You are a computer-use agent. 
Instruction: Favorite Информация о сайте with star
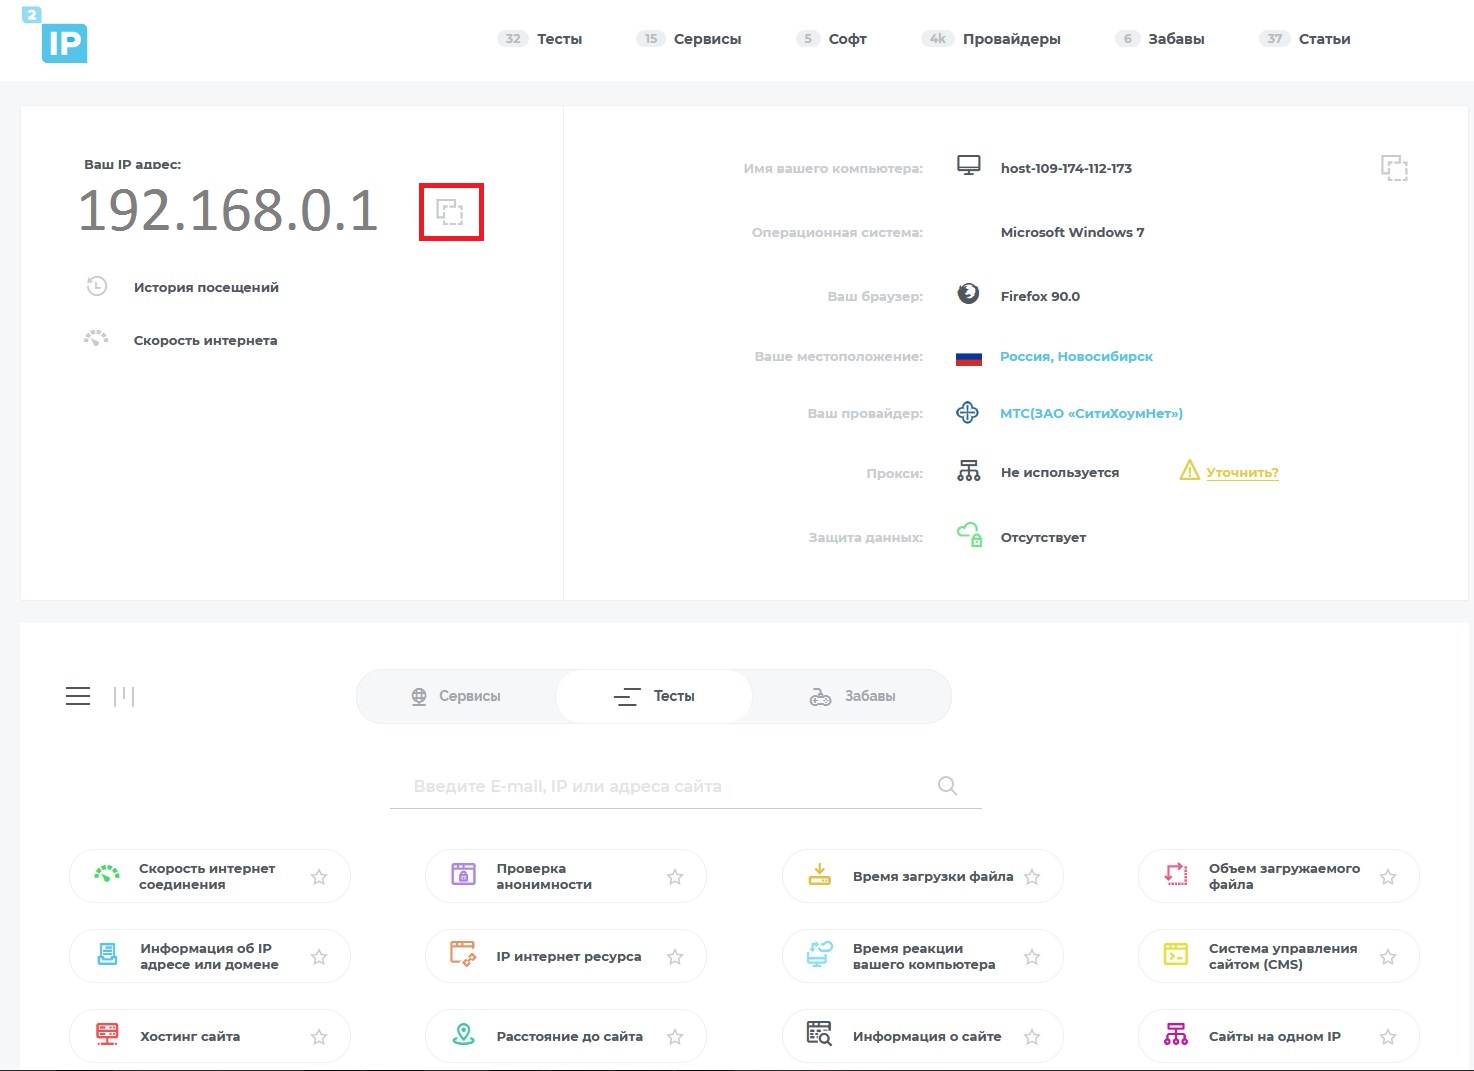[x=1032, y=1037]
